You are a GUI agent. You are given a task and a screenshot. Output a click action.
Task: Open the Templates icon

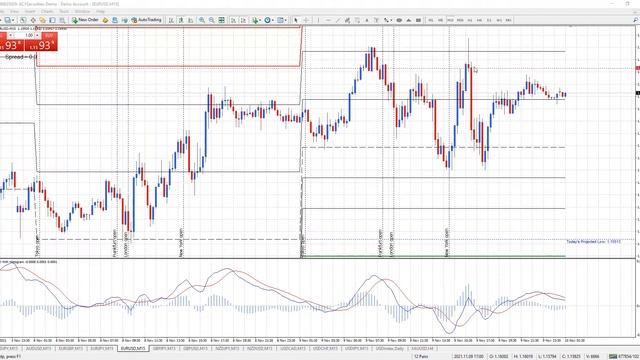(280, 20)
